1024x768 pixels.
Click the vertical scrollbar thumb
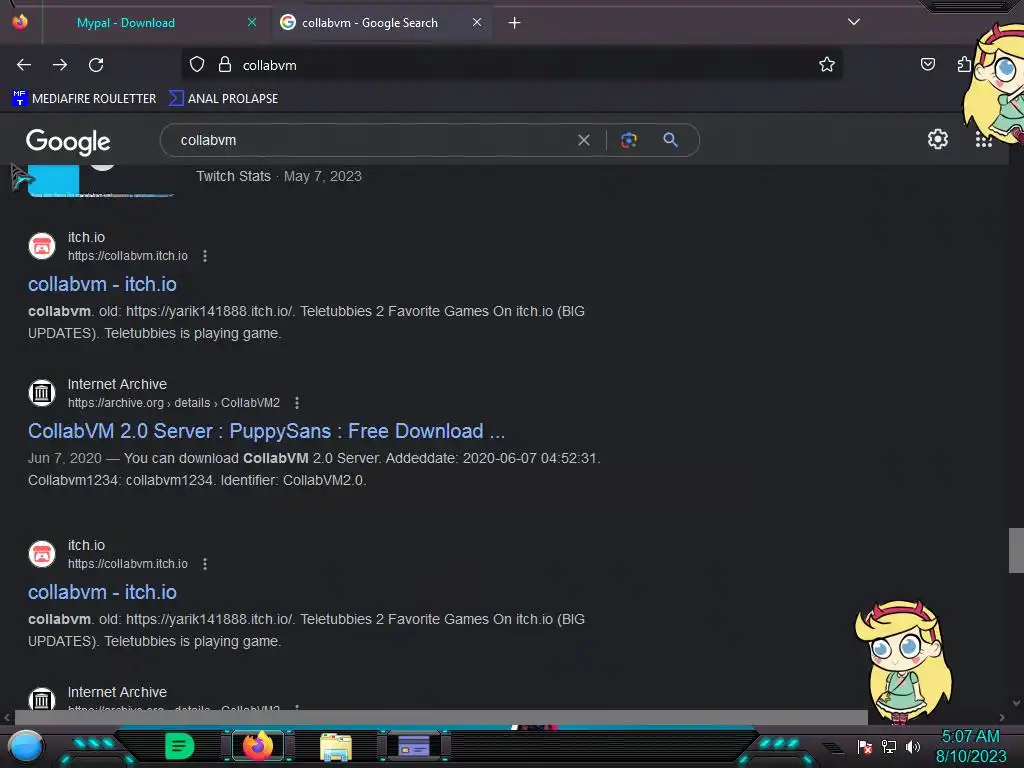[1016, 550]
